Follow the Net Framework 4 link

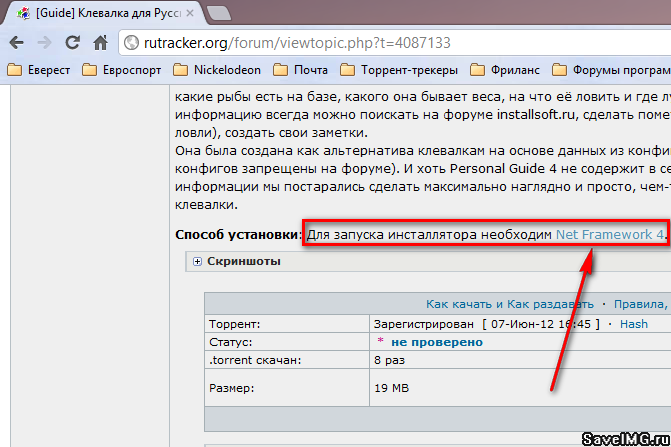click(609, 234)
